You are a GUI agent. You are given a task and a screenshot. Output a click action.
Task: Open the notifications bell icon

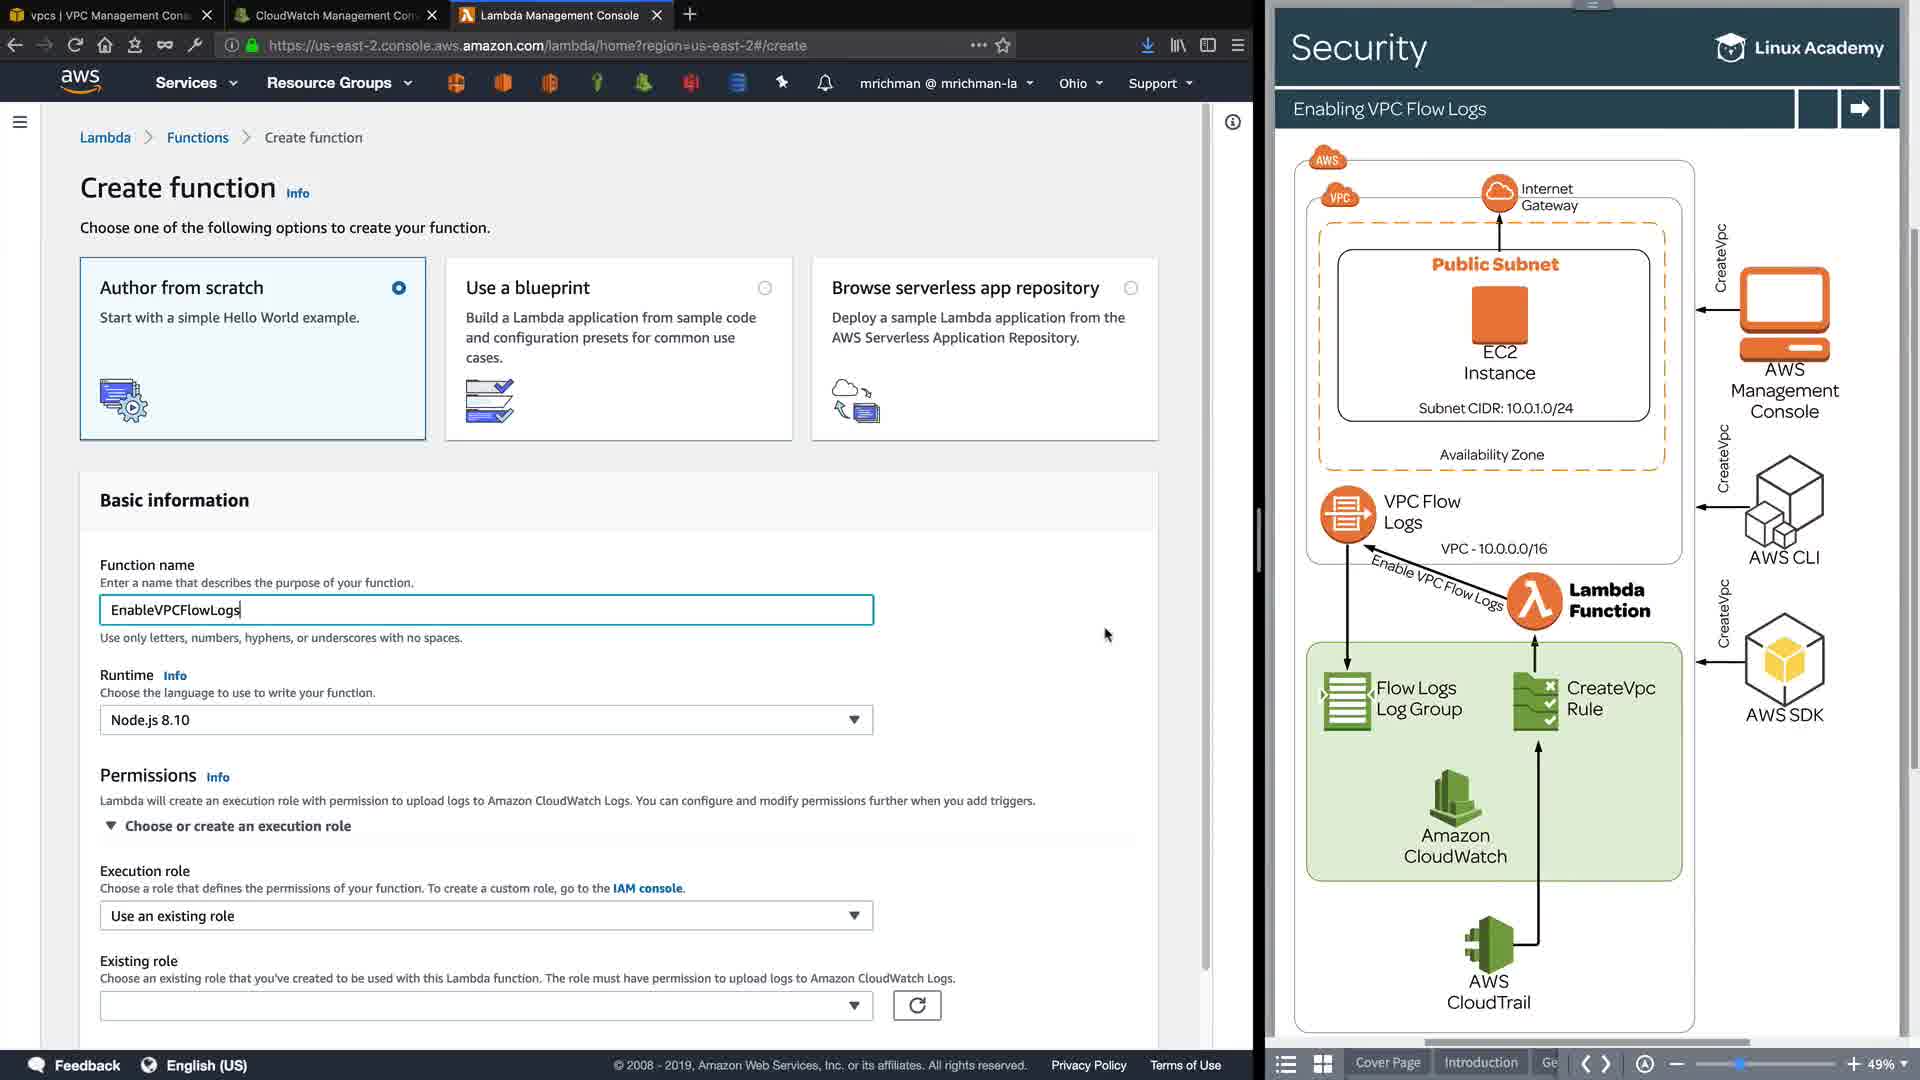pyautogui.click(x=825, y=83)
